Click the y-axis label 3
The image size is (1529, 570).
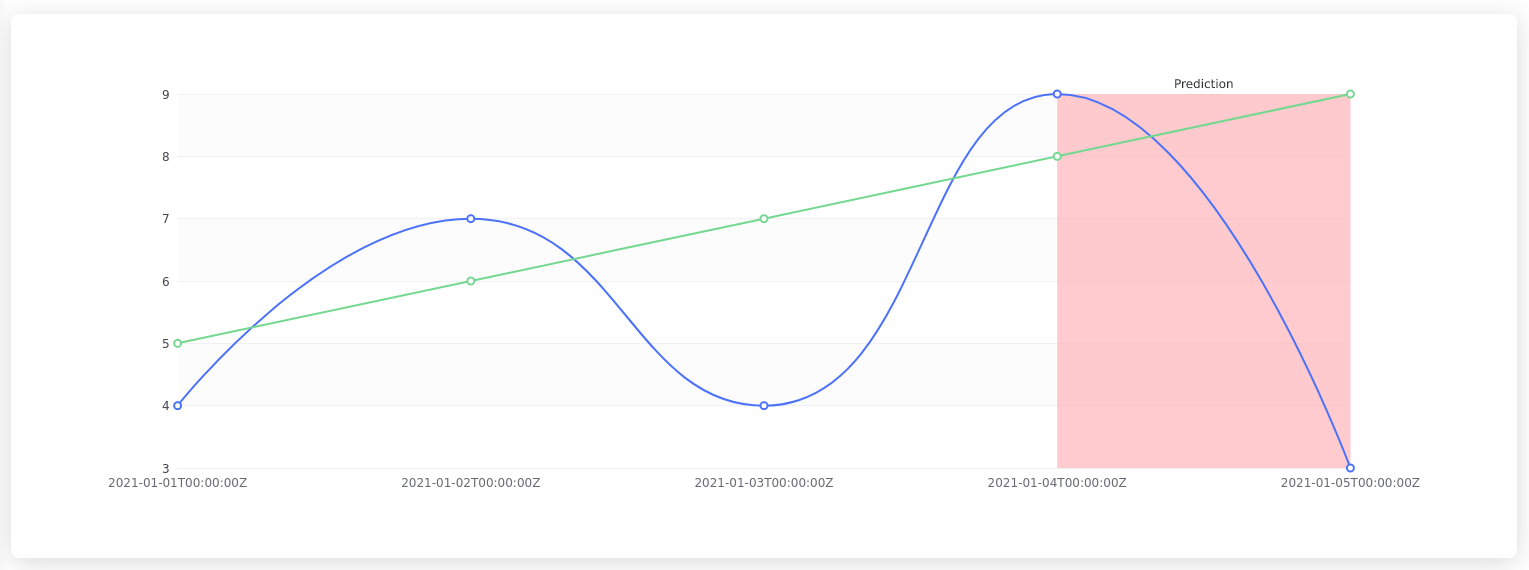[x=166, y=468]
